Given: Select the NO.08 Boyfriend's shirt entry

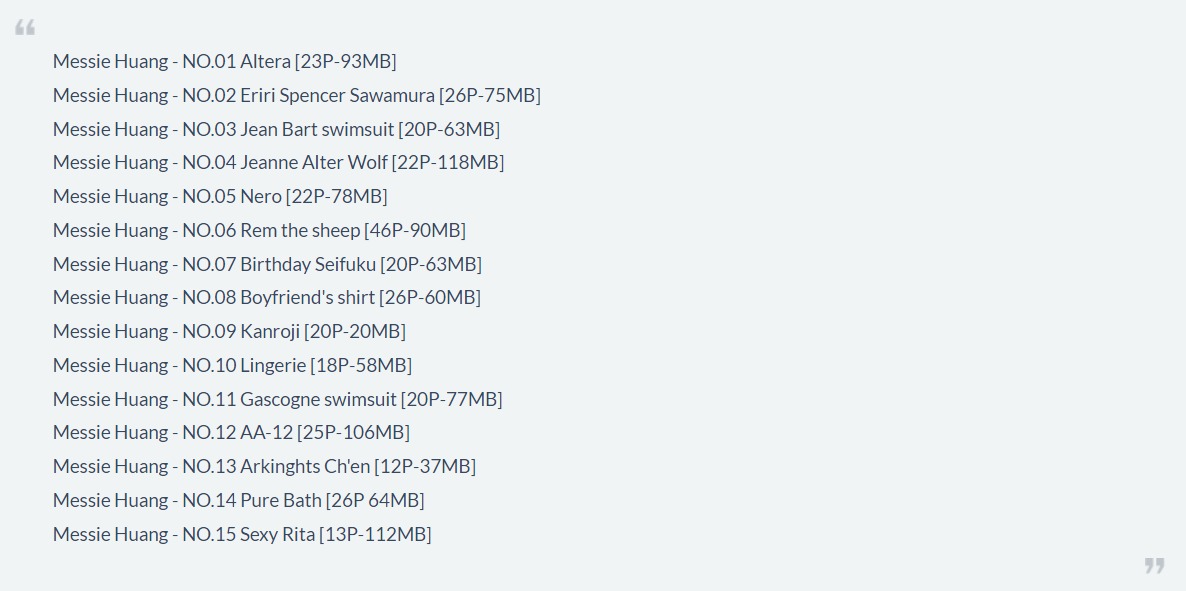Looking at the screenshot, I should tap(267, 297).
